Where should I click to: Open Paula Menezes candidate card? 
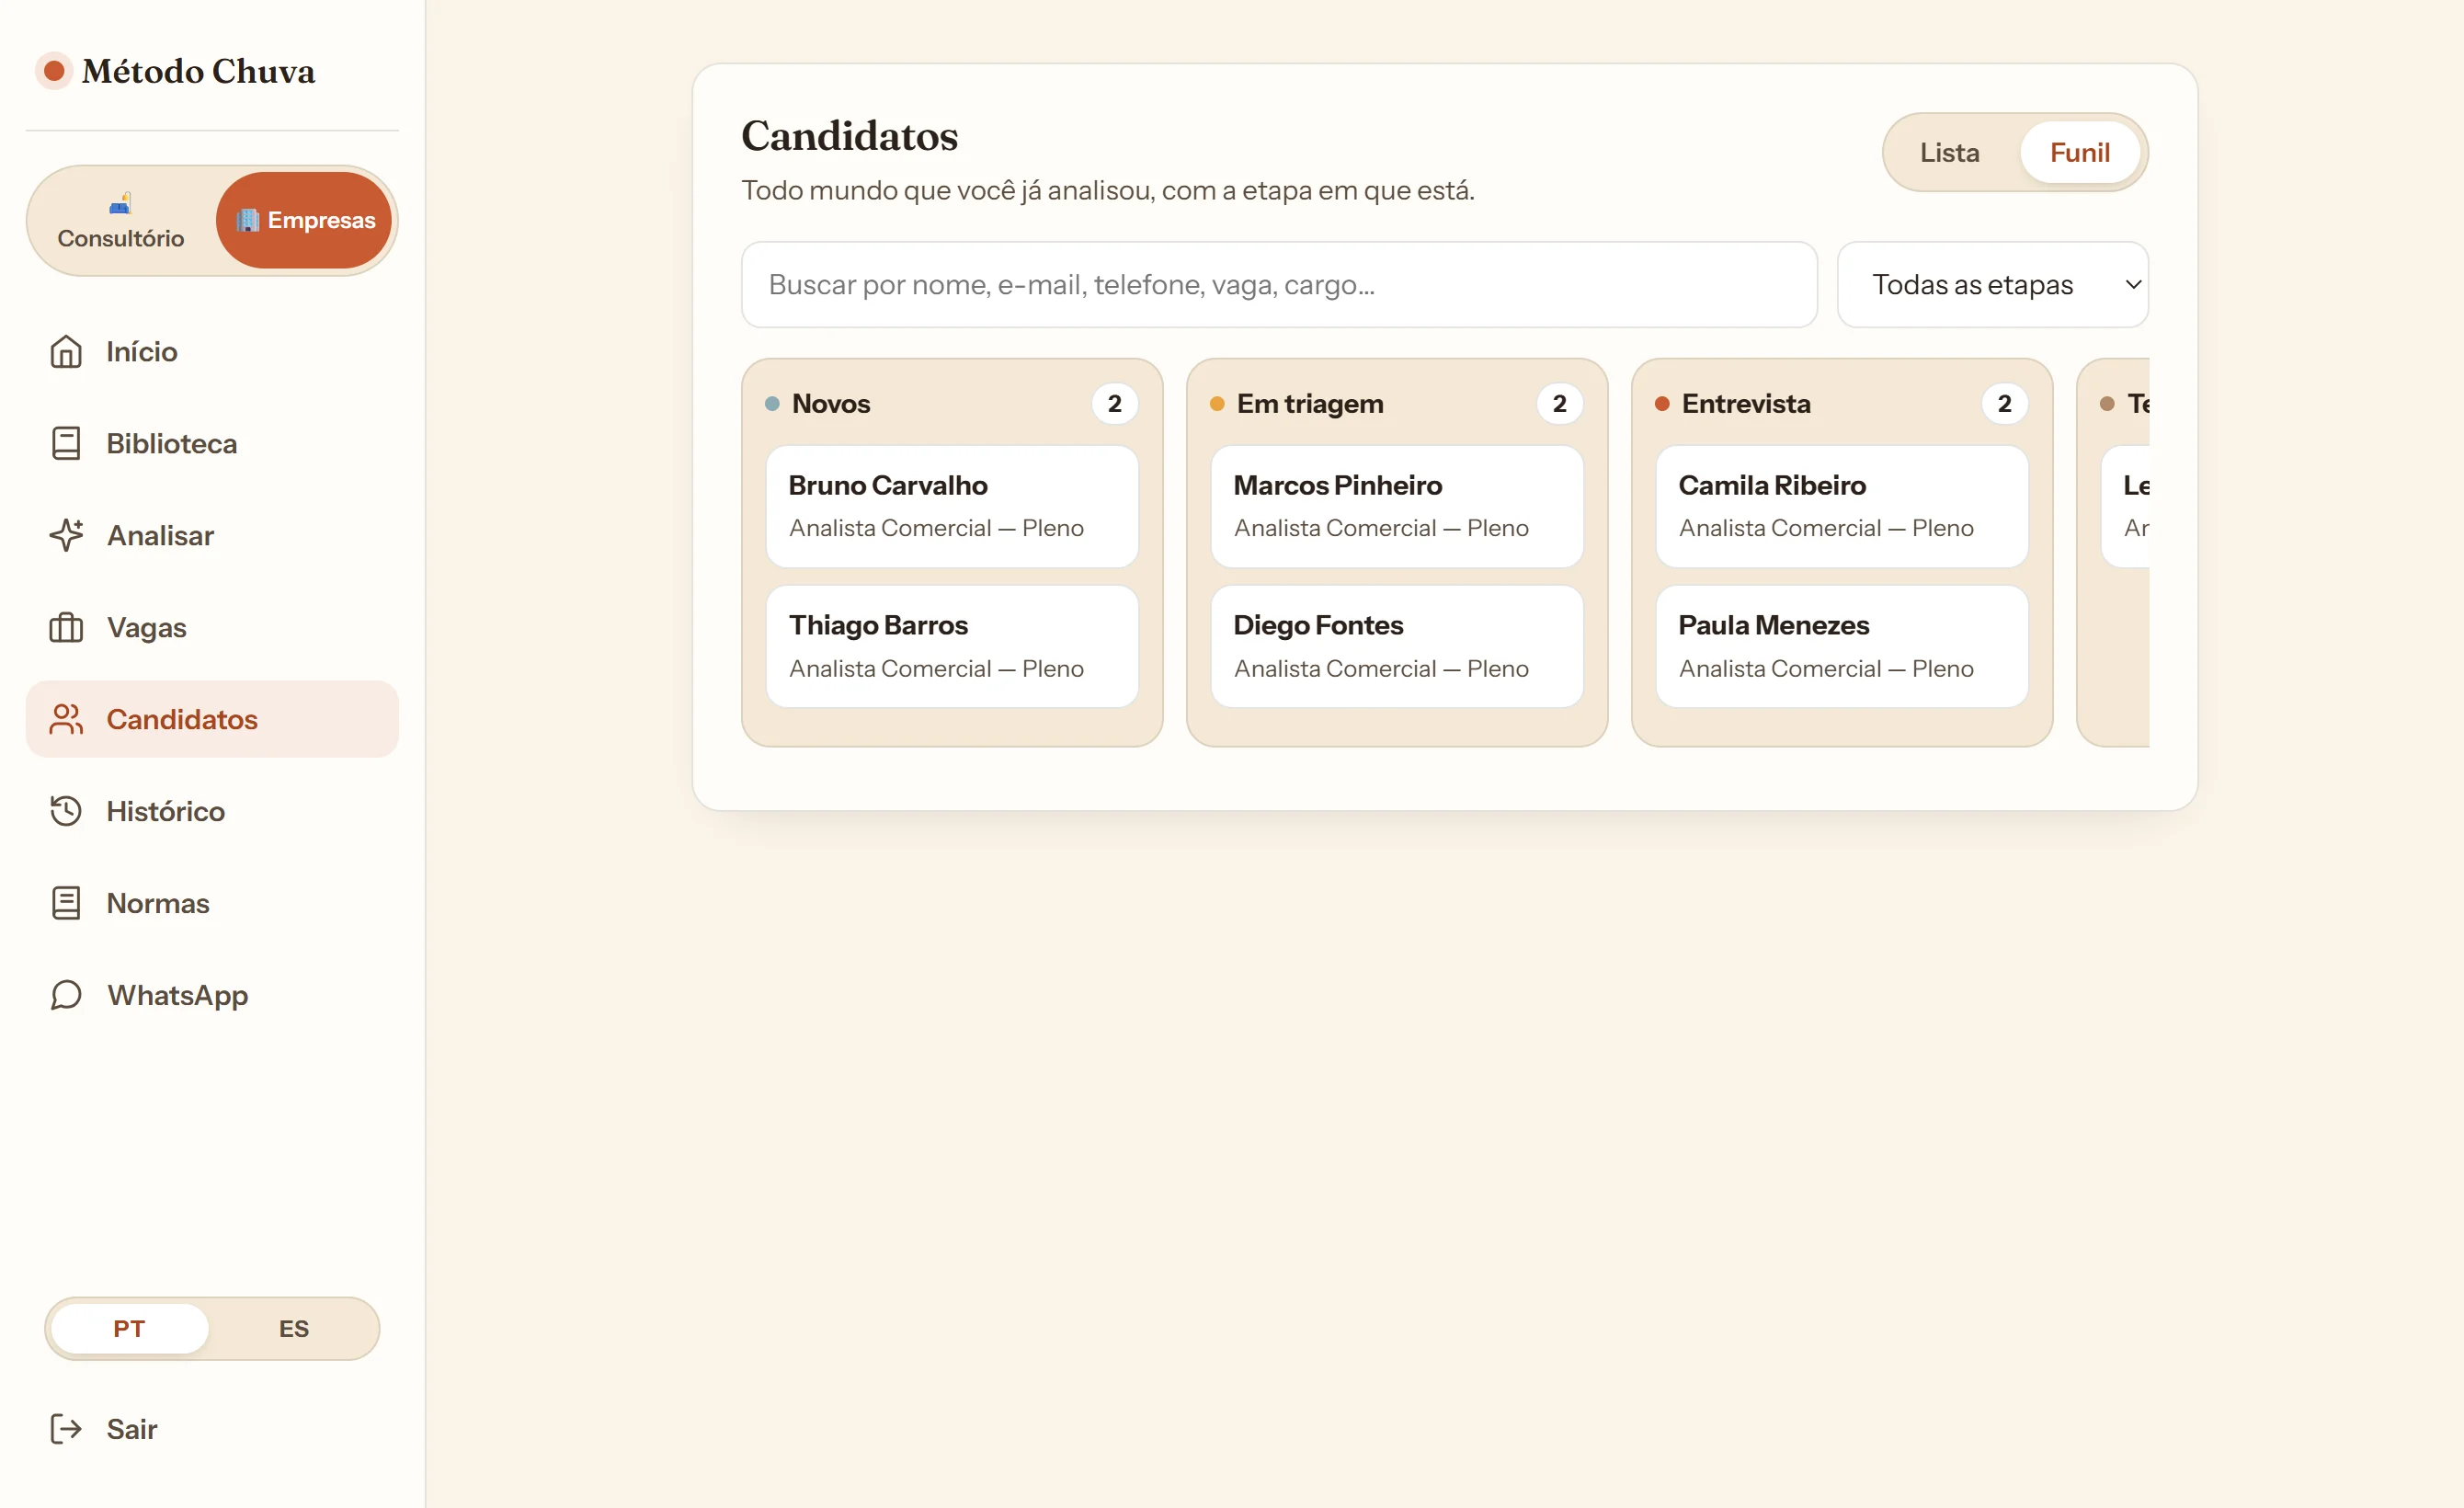click(x=1841, y=646)
